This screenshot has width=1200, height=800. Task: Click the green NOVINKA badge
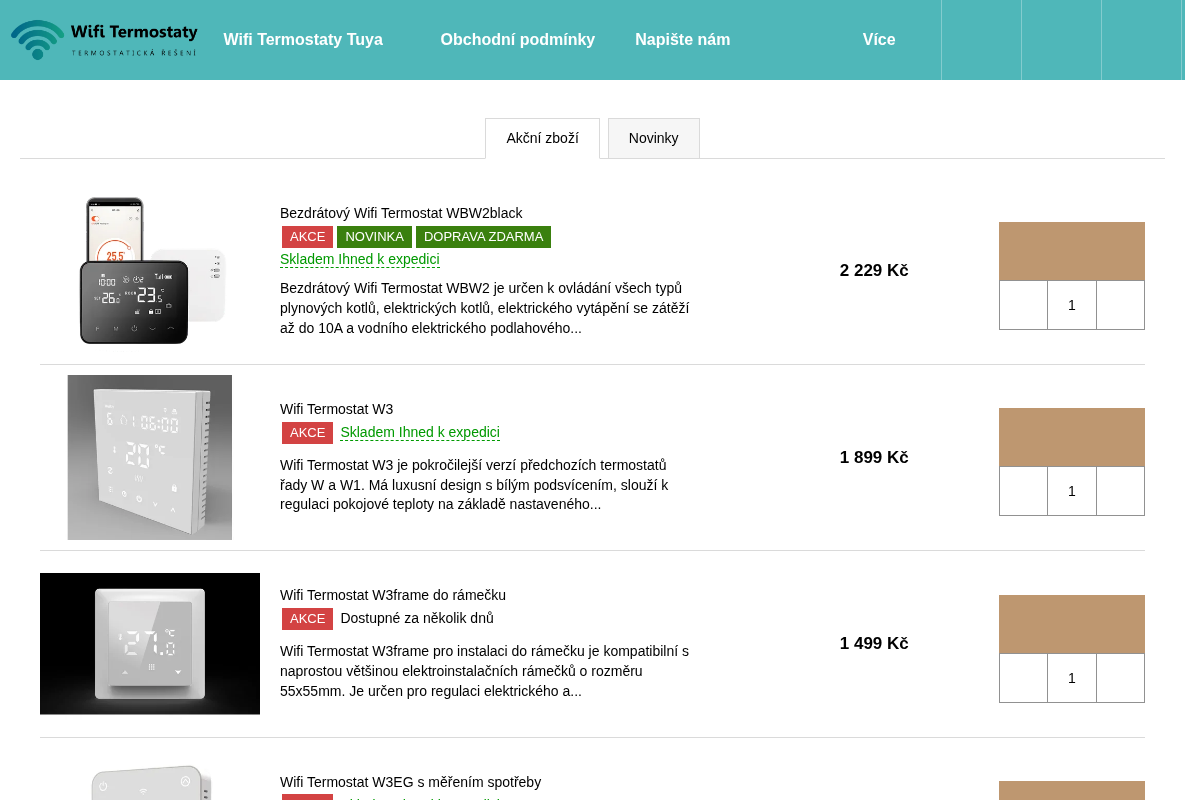coord(374,237)
